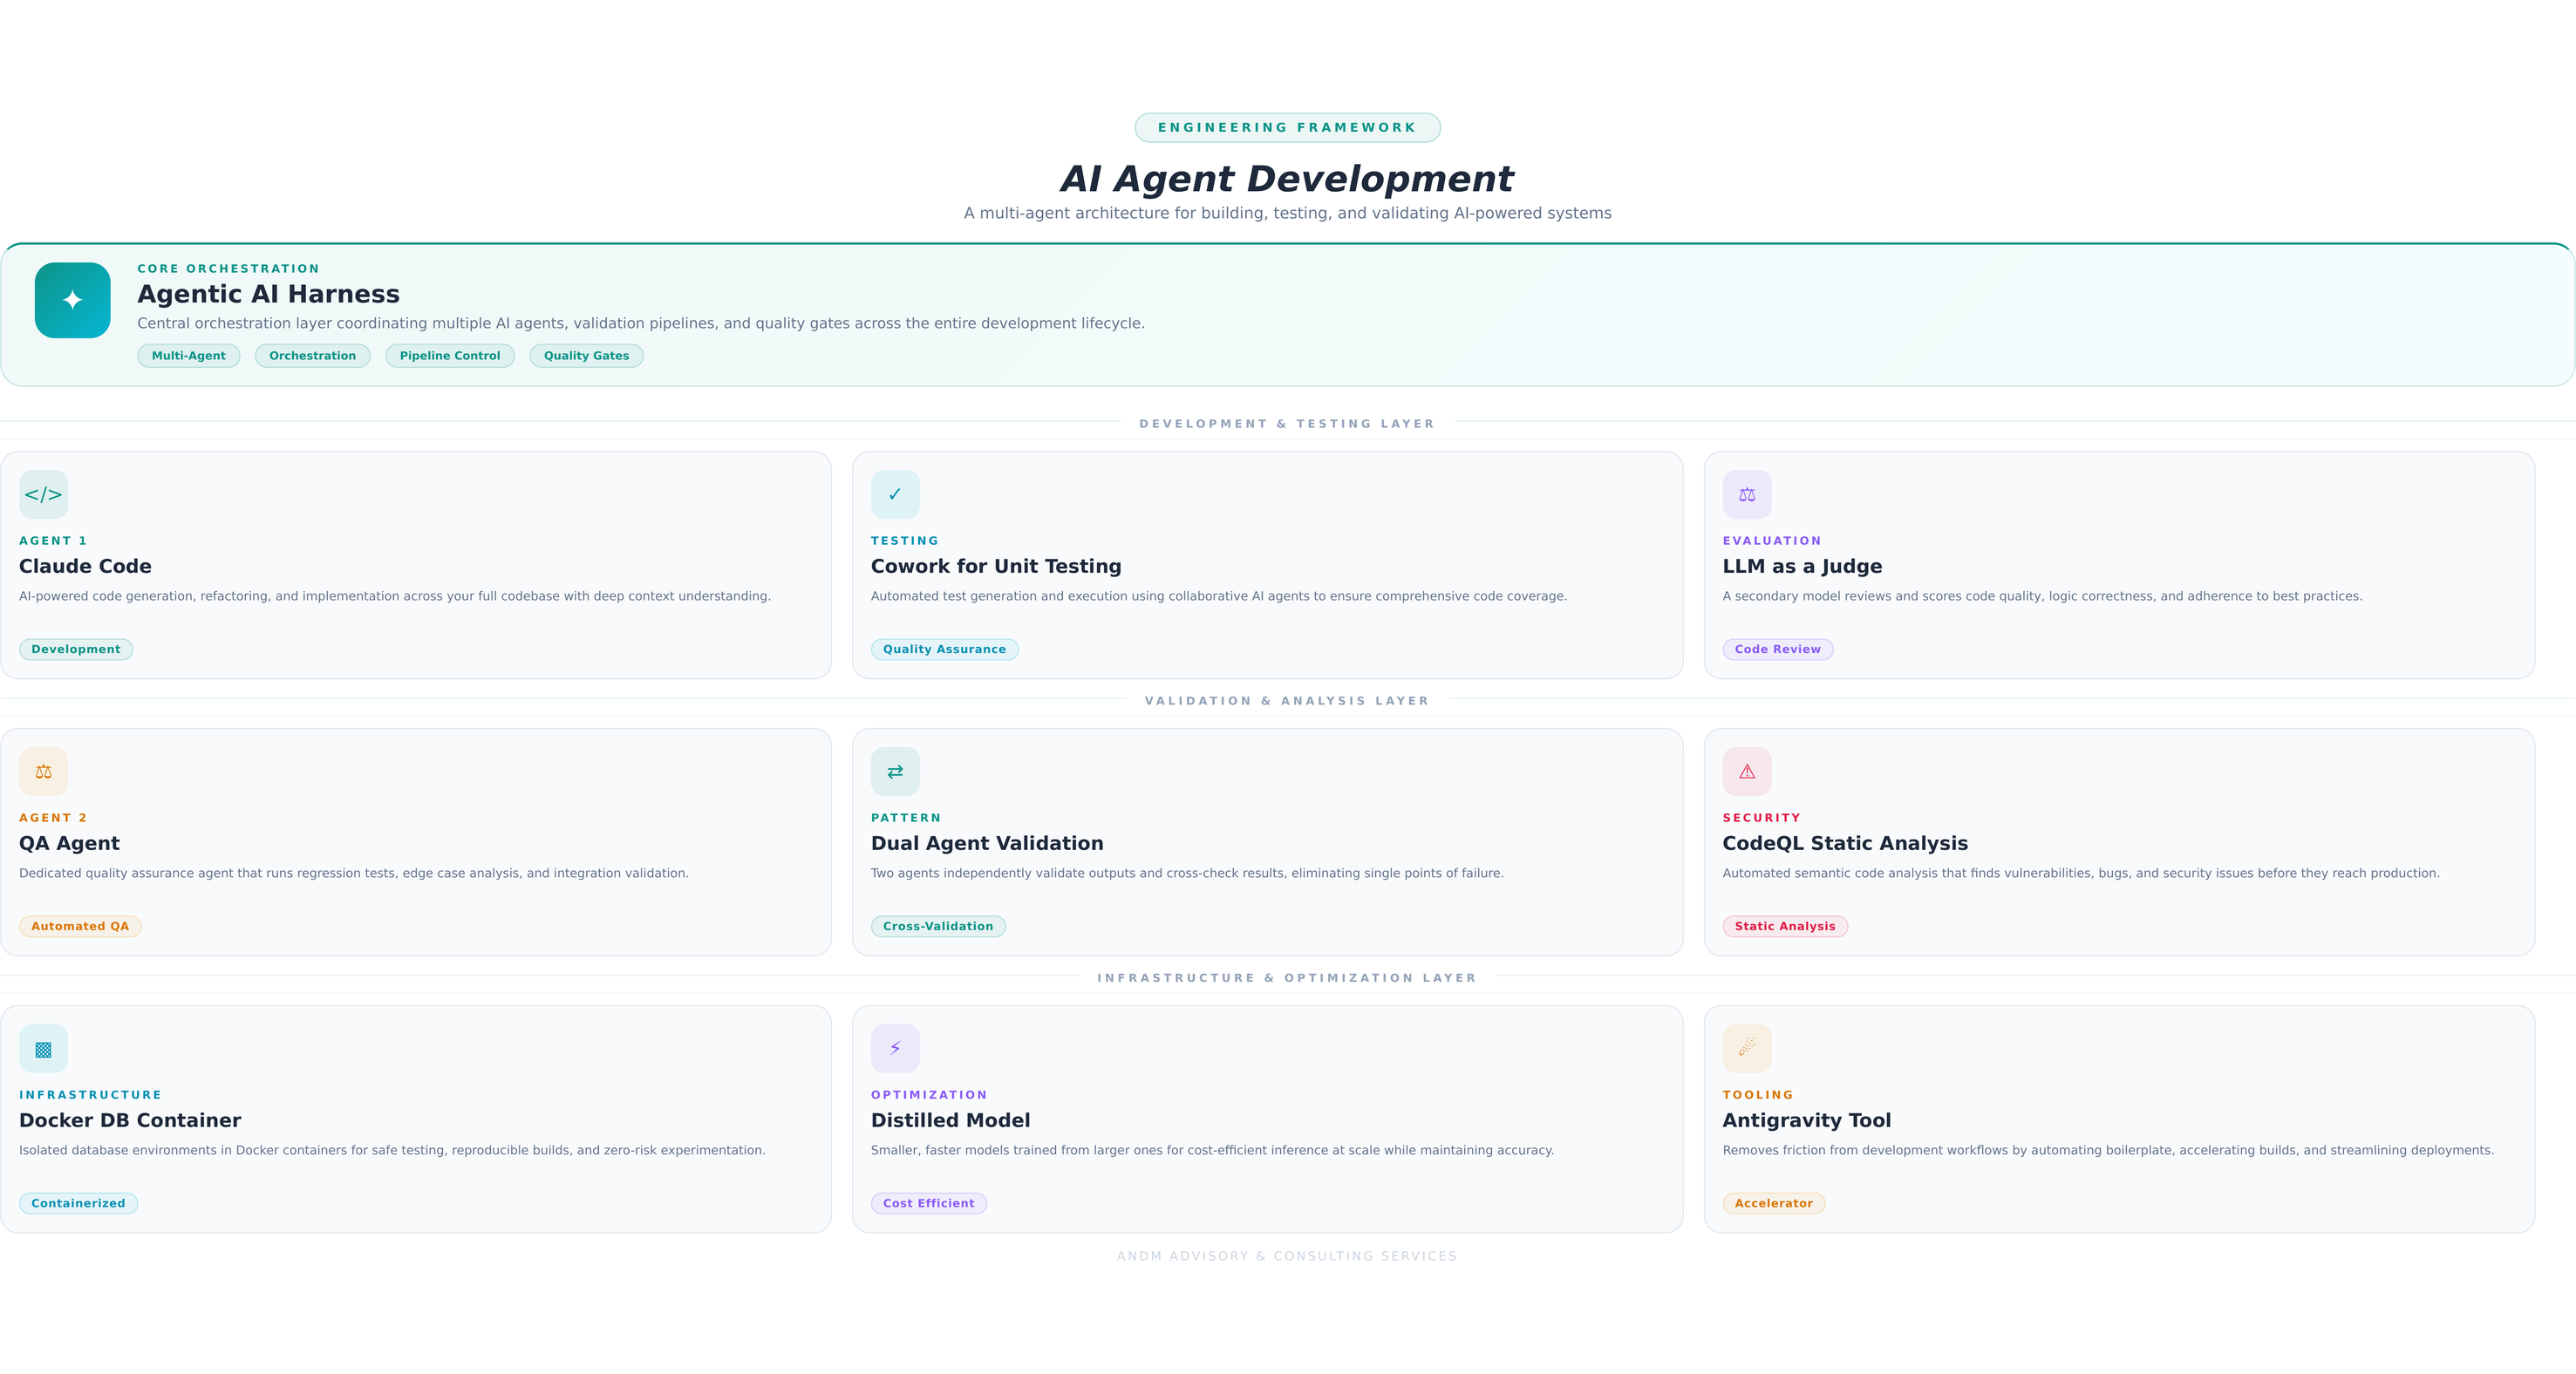2576x1374 pixels.
Task: Select the scales icon on the QA Agent card
Action: point(43,771)
